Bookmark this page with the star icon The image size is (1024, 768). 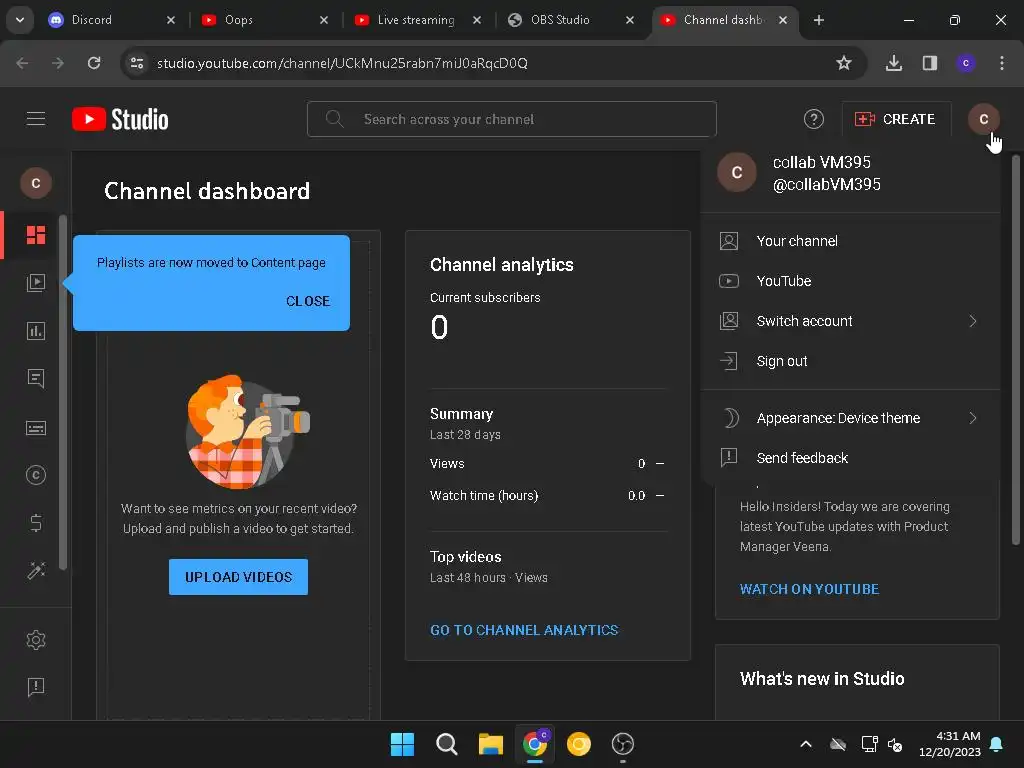[844, 63]
